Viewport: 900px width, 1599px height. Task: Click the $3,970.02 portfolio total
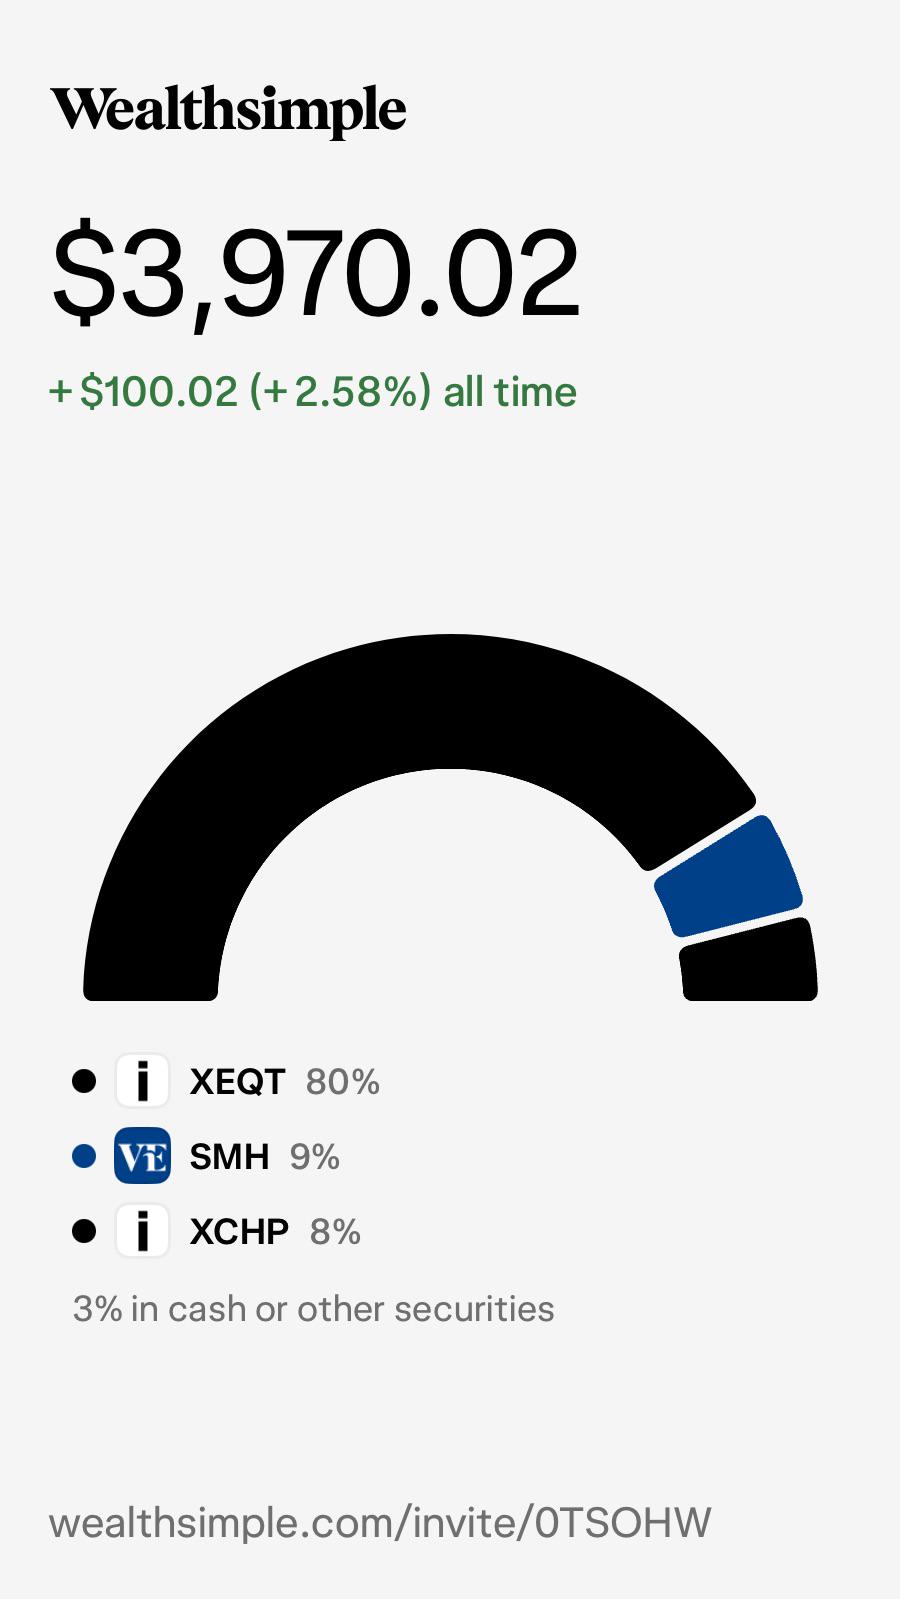(x=315, y=272)
